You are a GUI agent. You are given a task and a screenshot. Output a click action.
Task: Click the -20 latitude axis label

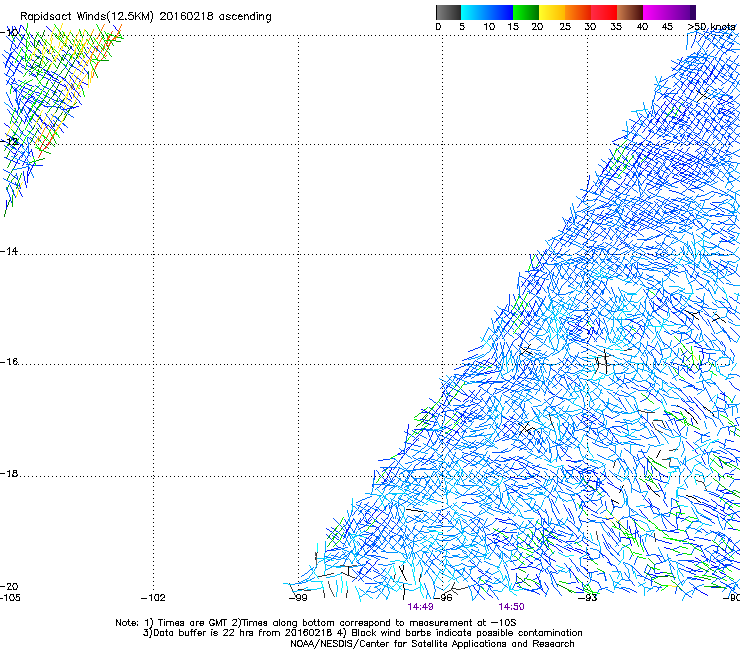(9, 586)
